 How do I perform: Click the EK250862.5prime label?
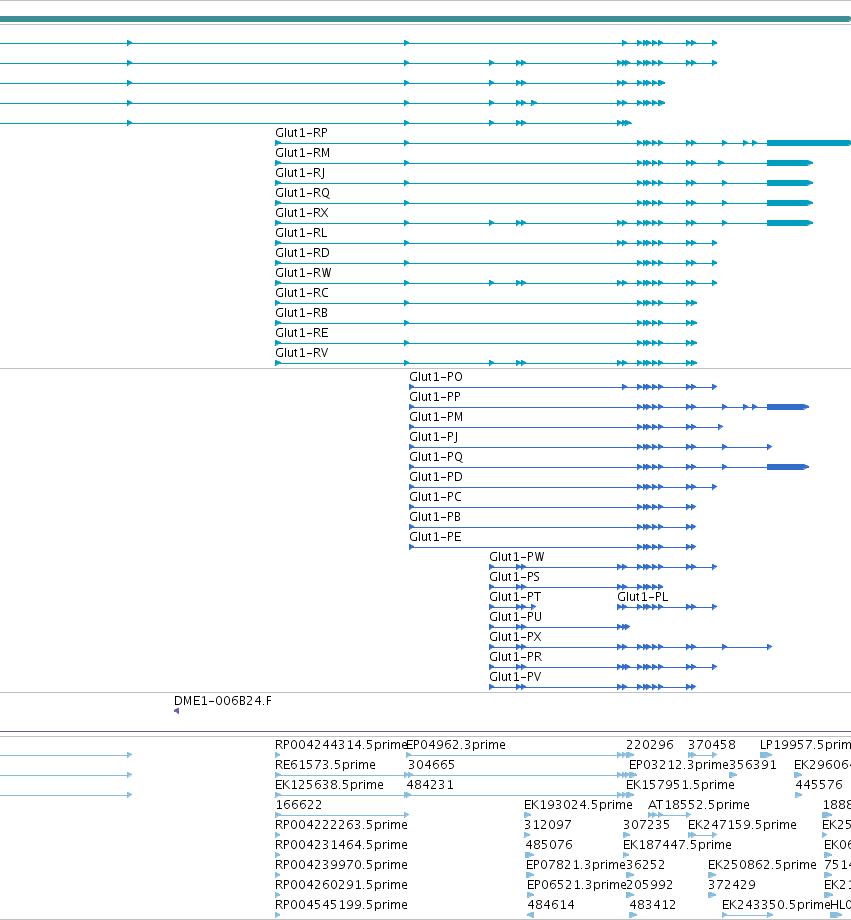[x=762, y=864]
